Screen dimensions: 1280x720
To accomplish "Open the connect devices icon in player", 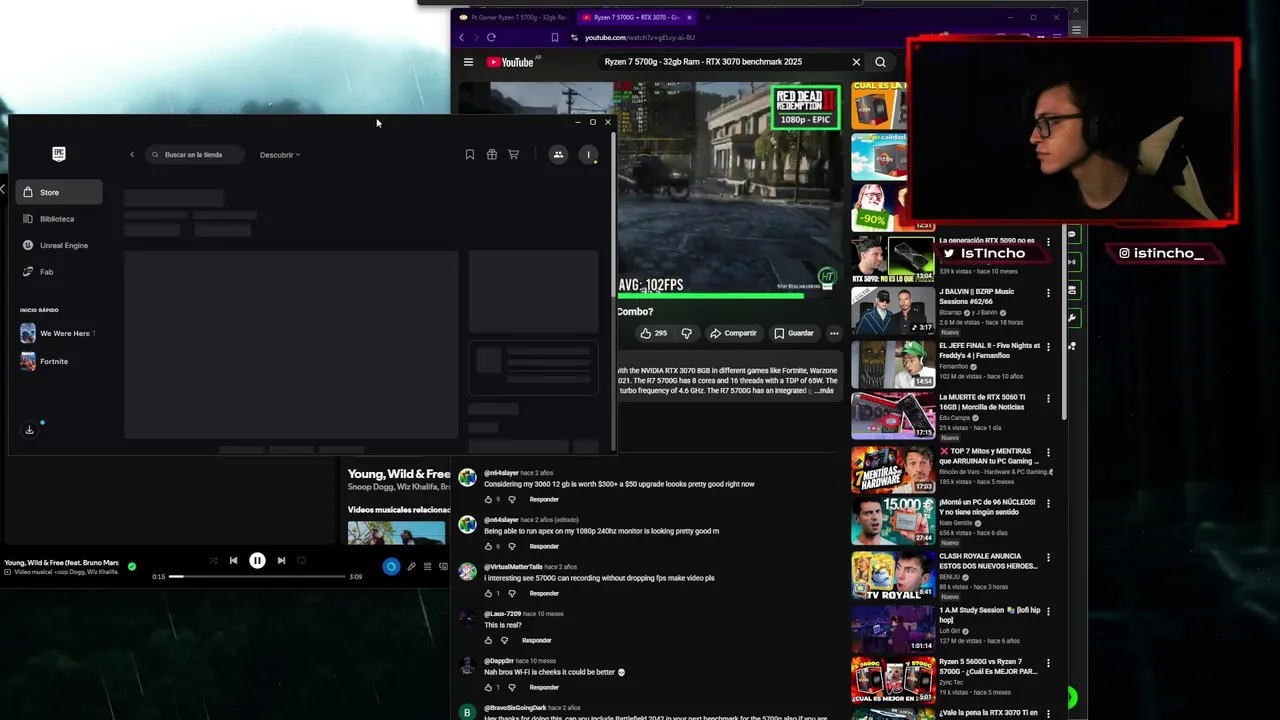I will click(x=443, y=567).
